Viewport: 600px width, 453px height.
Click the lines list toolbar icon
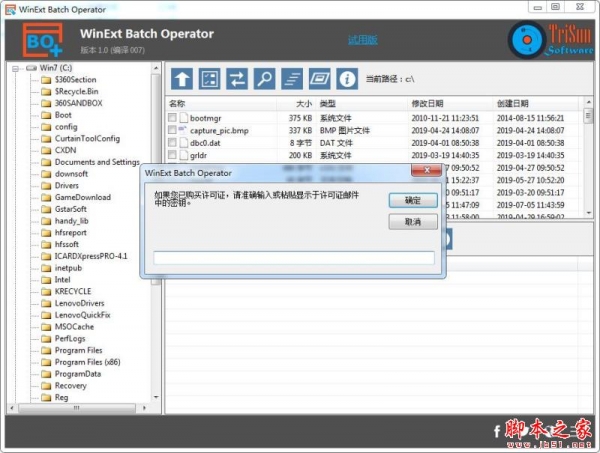[x=292, y=79]
